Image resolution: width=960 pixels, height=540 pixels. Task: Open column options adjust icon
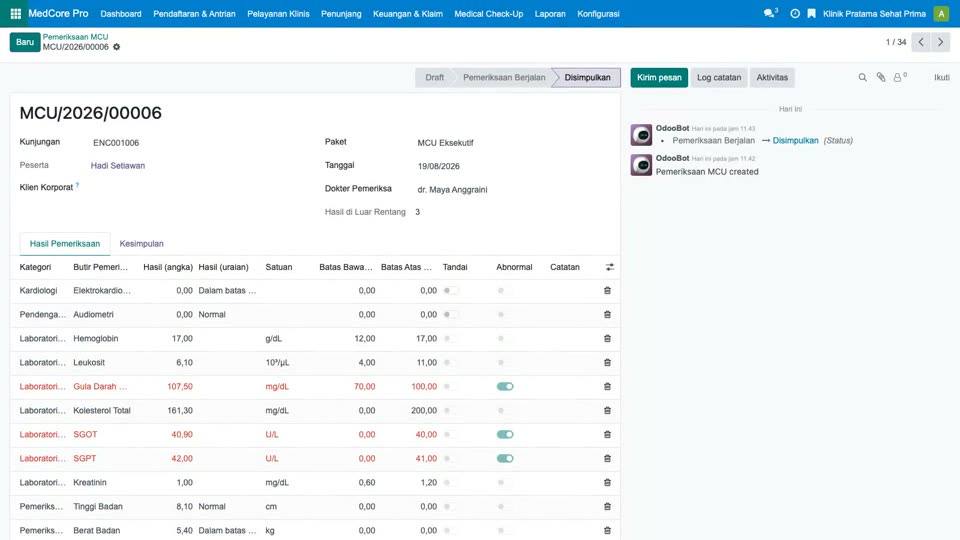click(610, 267)
